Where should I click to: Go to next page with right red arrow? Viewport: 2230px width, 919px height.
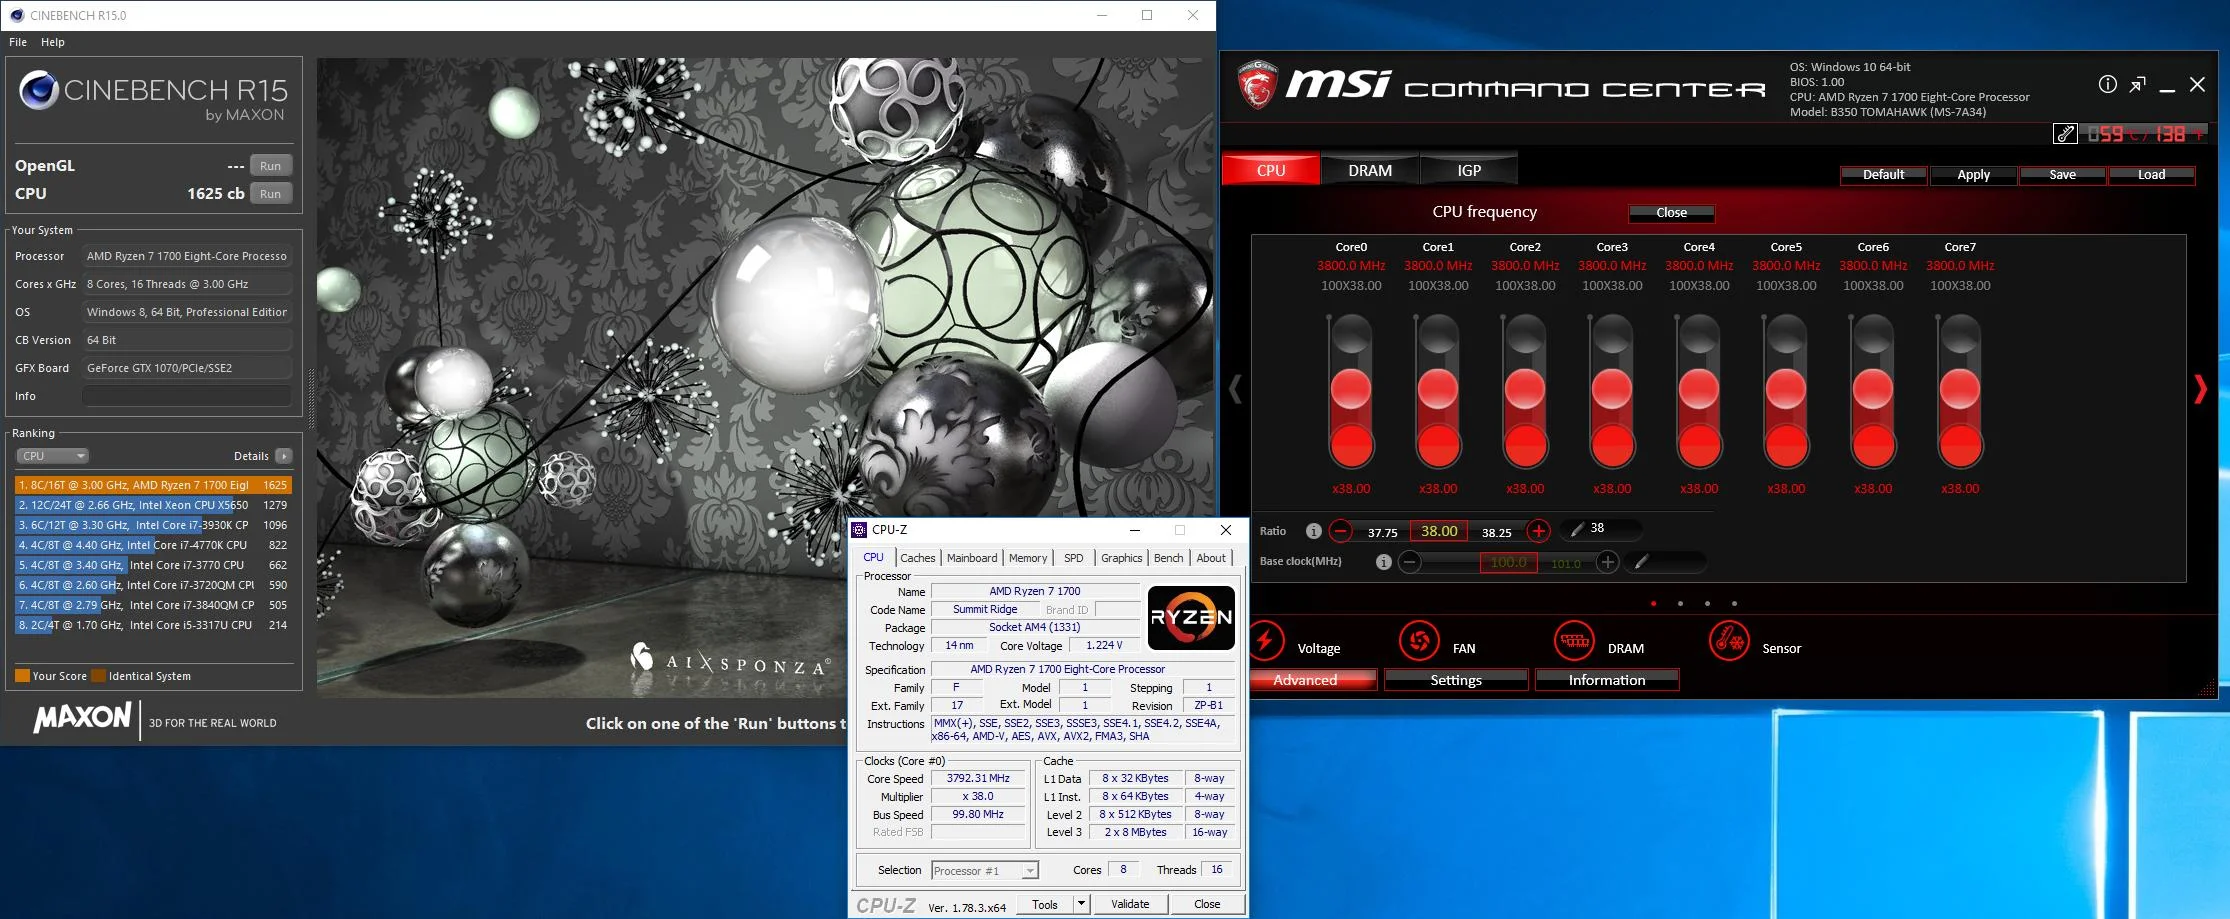[x=2200, y=389]
